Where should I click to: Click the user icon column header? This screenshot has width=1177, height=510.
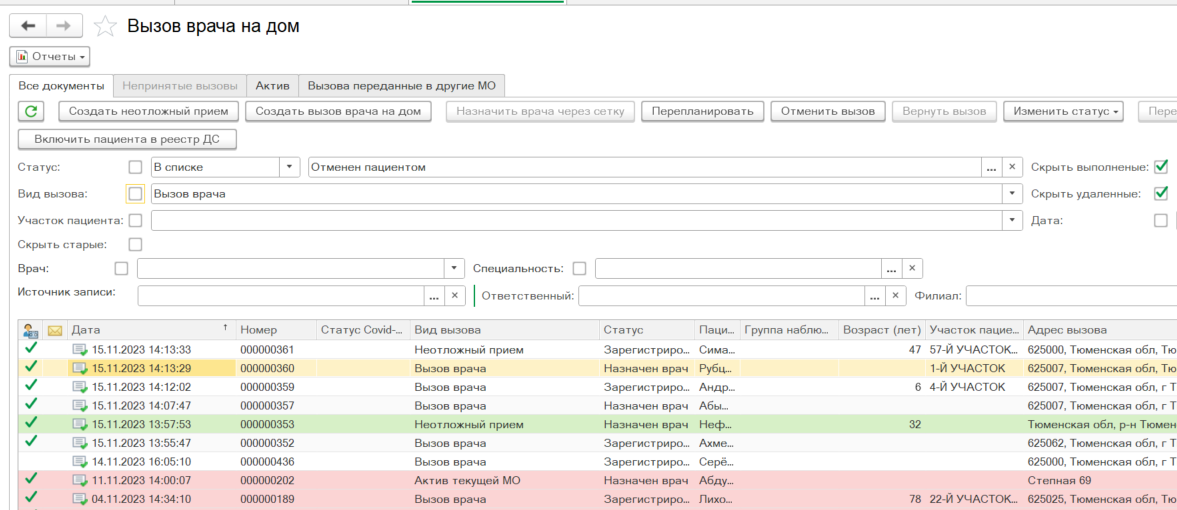tap(30, 330)
